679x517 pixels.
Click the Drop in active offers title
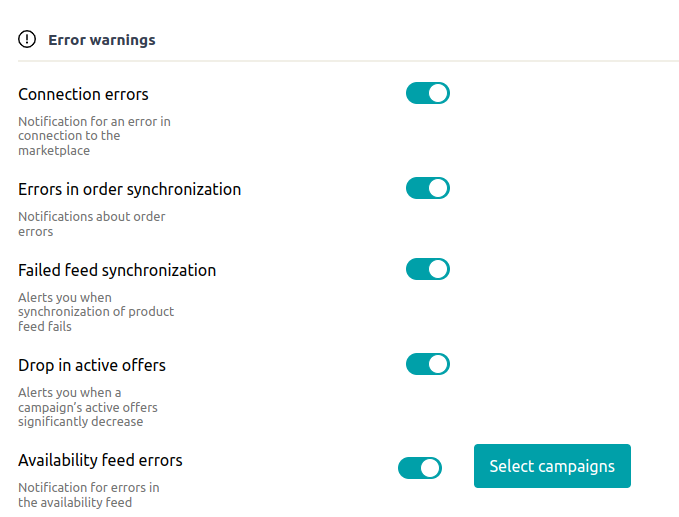[x=92, y=365]
